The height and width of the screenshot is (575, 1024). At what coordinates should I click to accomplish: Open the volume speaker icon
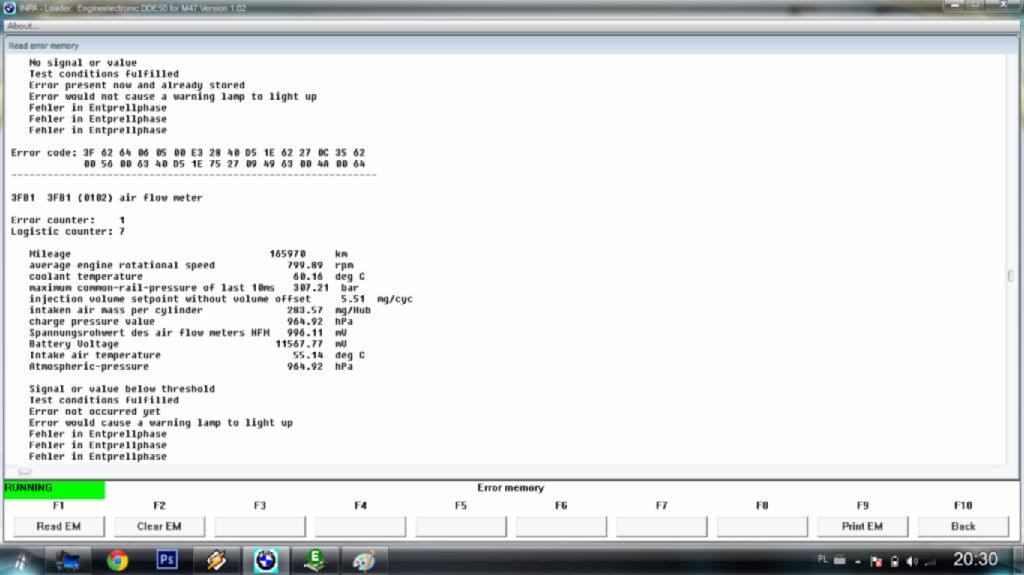coord(912,561)
